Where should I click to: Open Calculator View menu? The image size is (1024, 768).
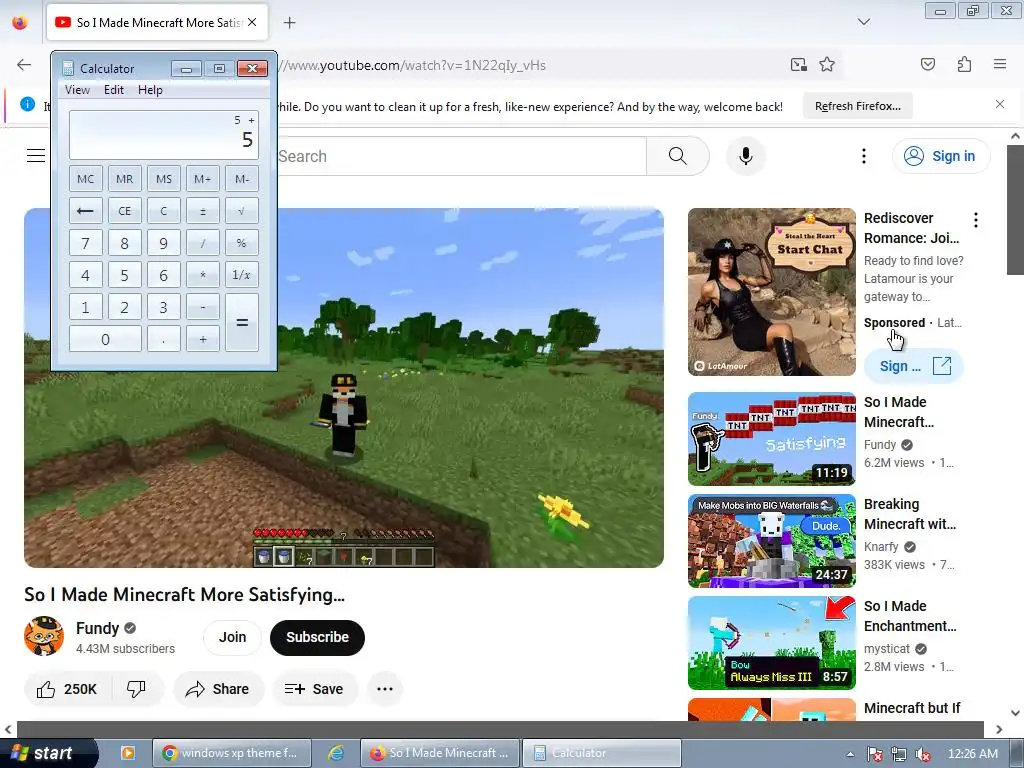click(77, 90)
